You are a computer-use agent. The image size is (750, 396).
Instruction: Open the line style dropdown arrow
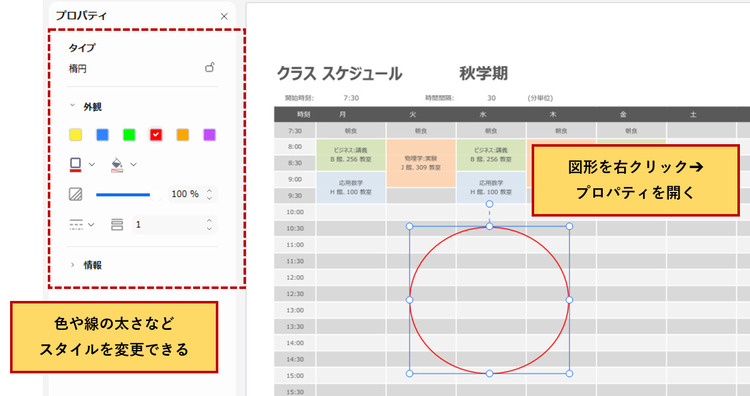91,224
